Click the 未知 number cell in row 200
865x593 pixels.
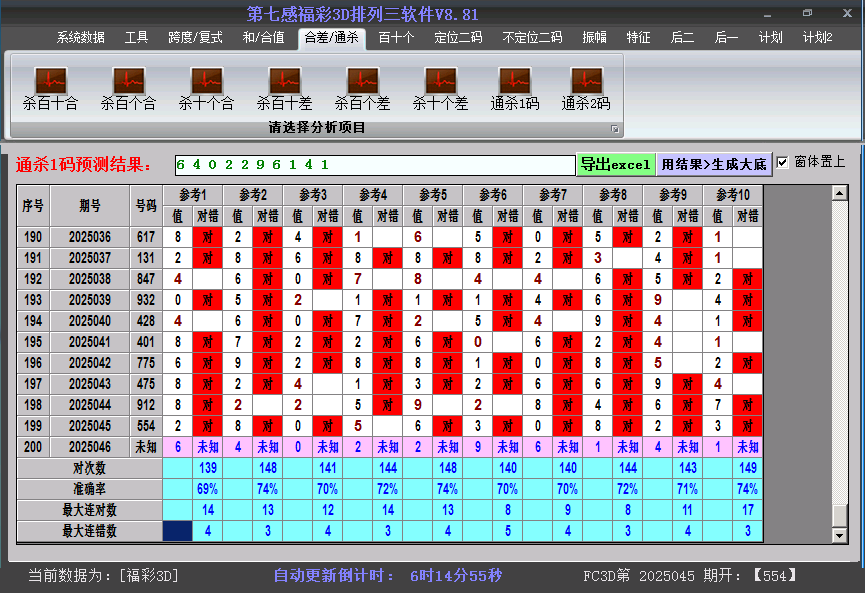[x=146, y=447]
